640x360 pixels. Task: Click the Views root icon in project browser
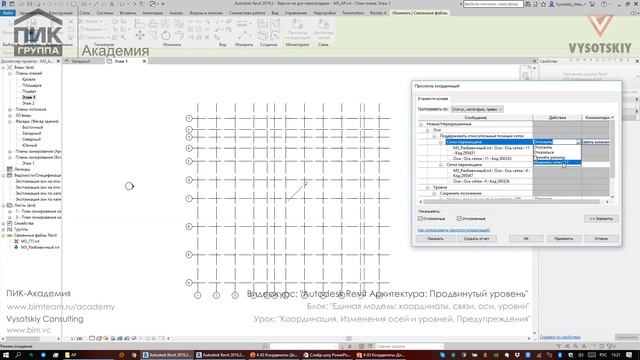10,67
